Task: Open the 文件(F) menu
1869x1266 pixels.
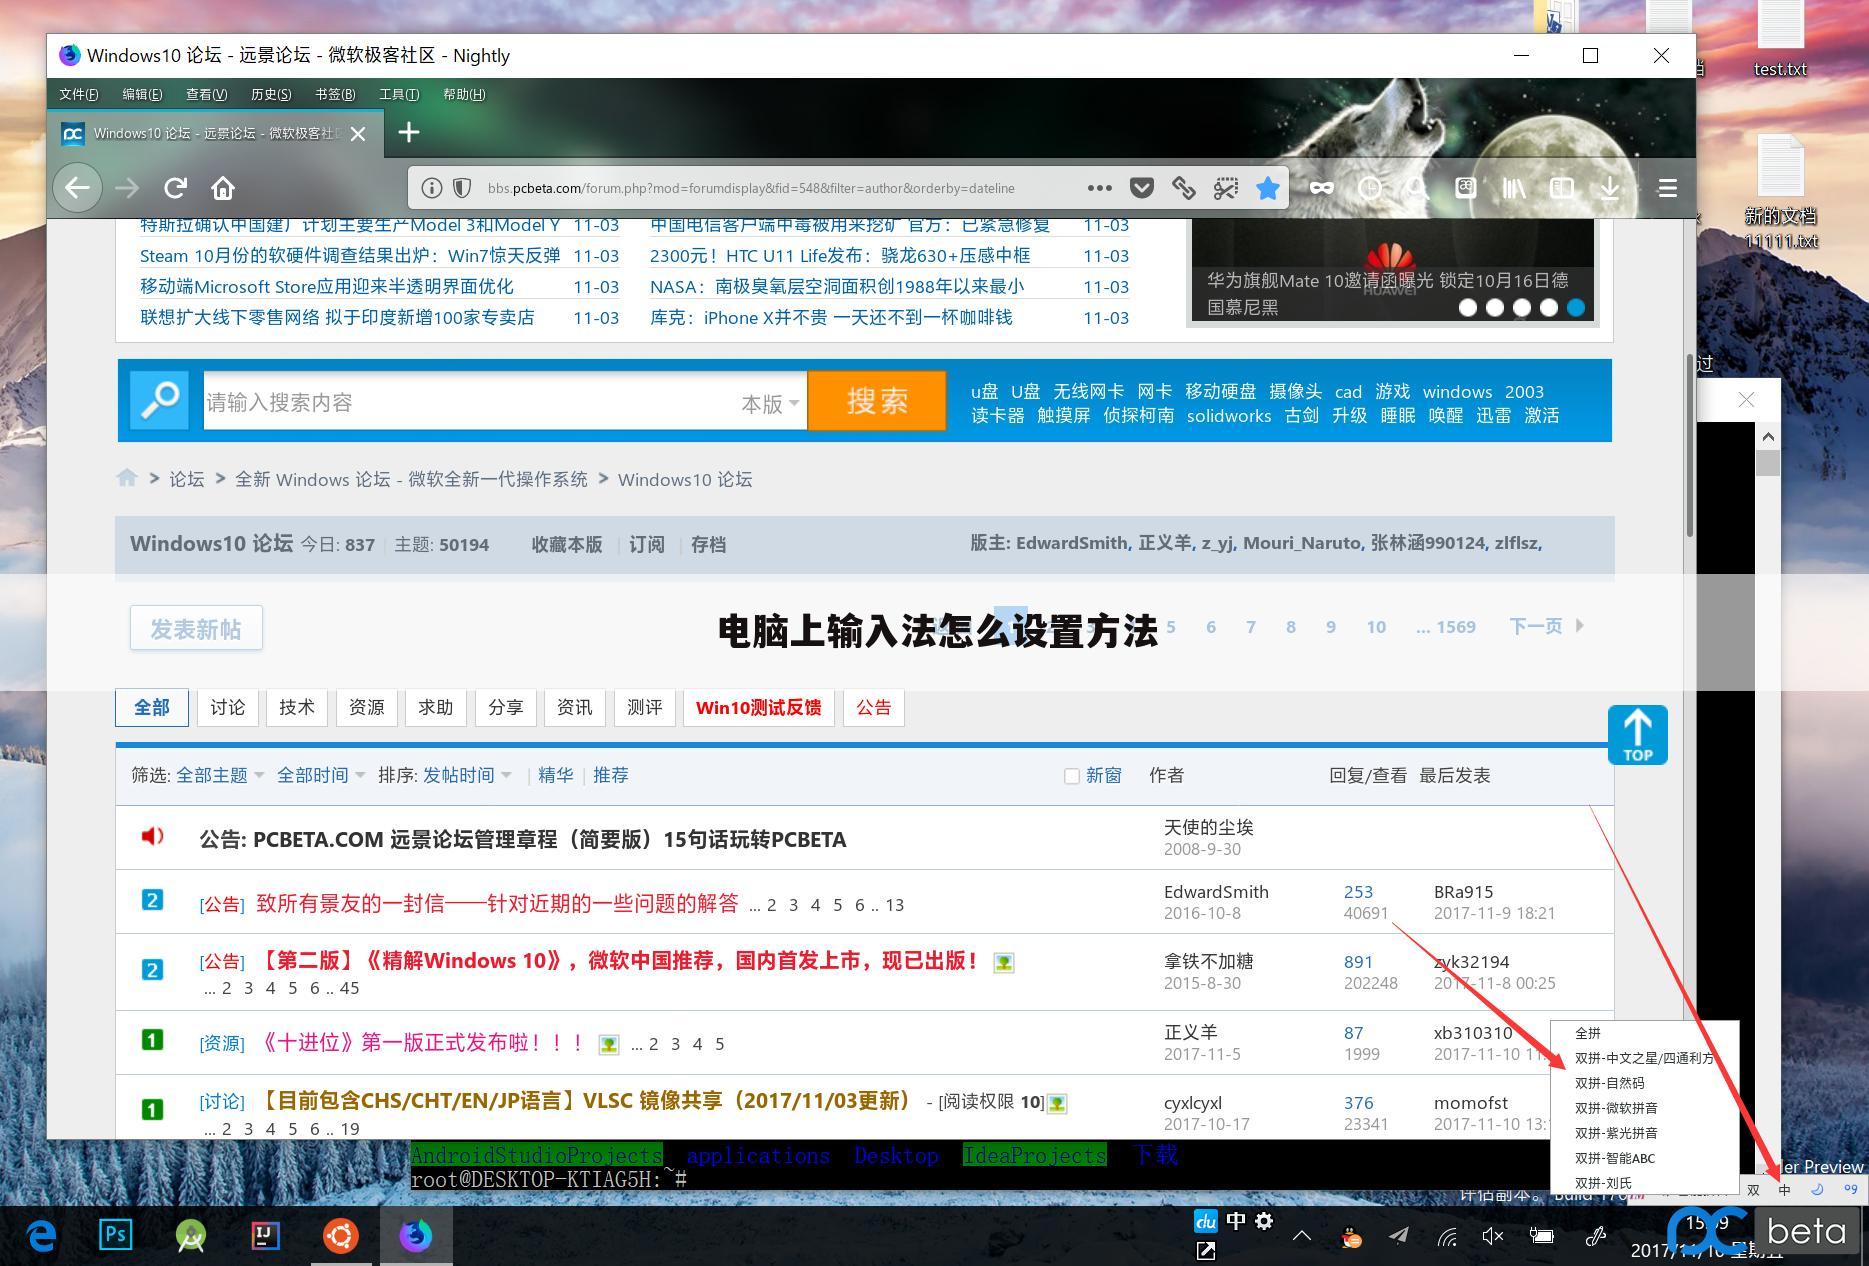Action: tap(79, 94)
